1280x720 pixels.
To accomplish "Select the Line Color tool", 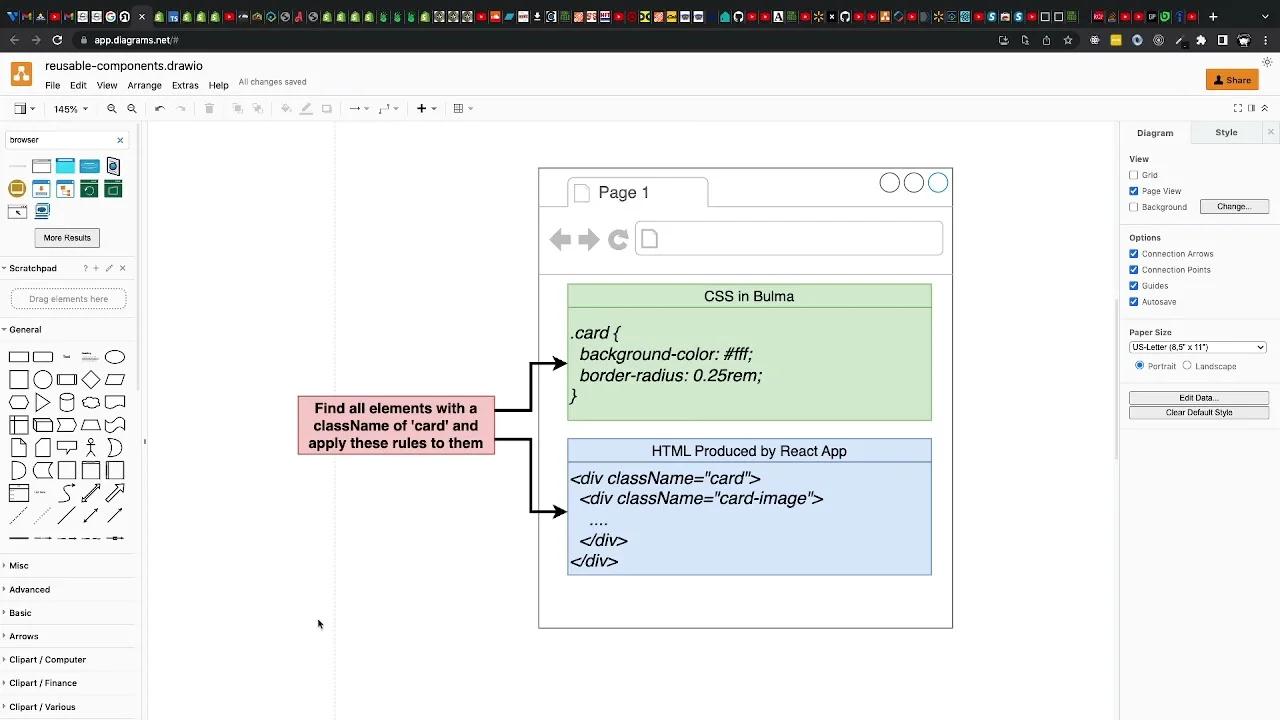I will [x=306, y=108].
